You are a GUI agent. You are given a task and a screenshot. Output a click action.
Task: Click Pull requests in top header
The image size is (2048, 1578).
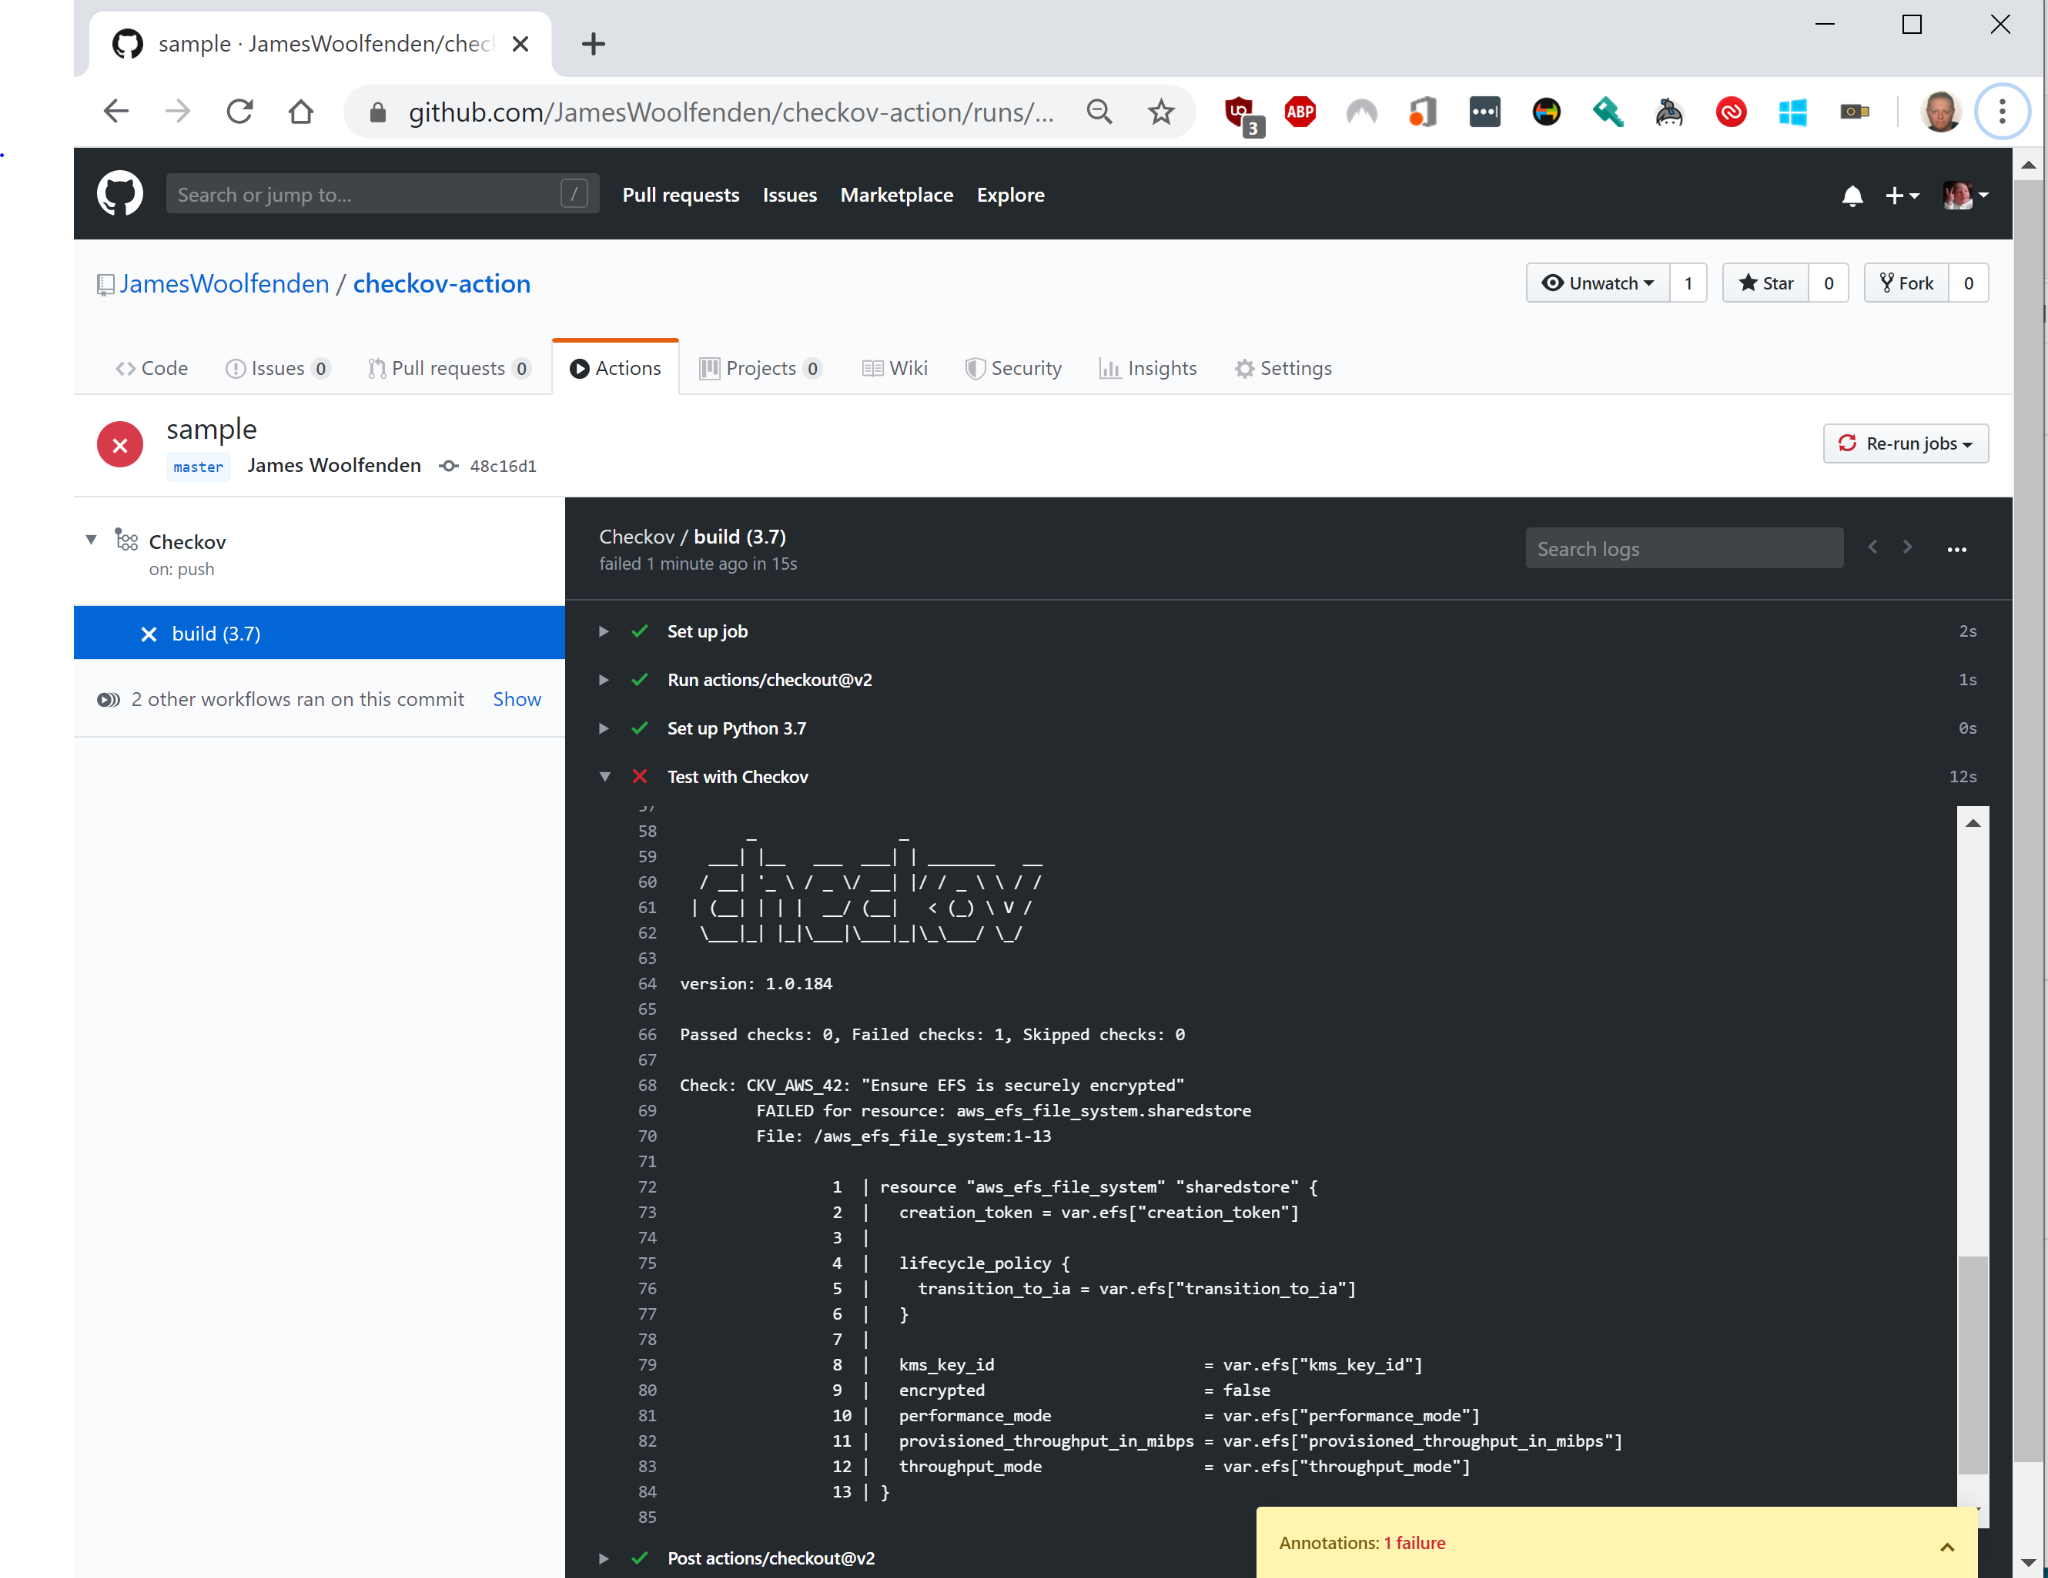pyautogui.click(x=681, y=195)
